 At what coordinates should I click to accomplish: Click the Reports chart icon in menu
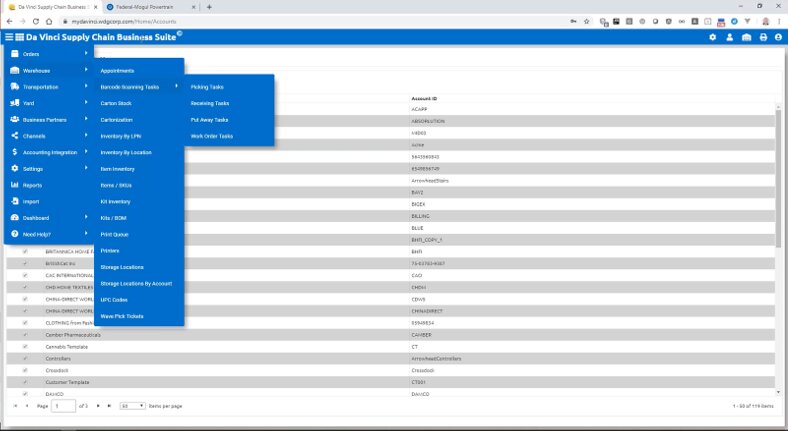click(x=14, y=185)
